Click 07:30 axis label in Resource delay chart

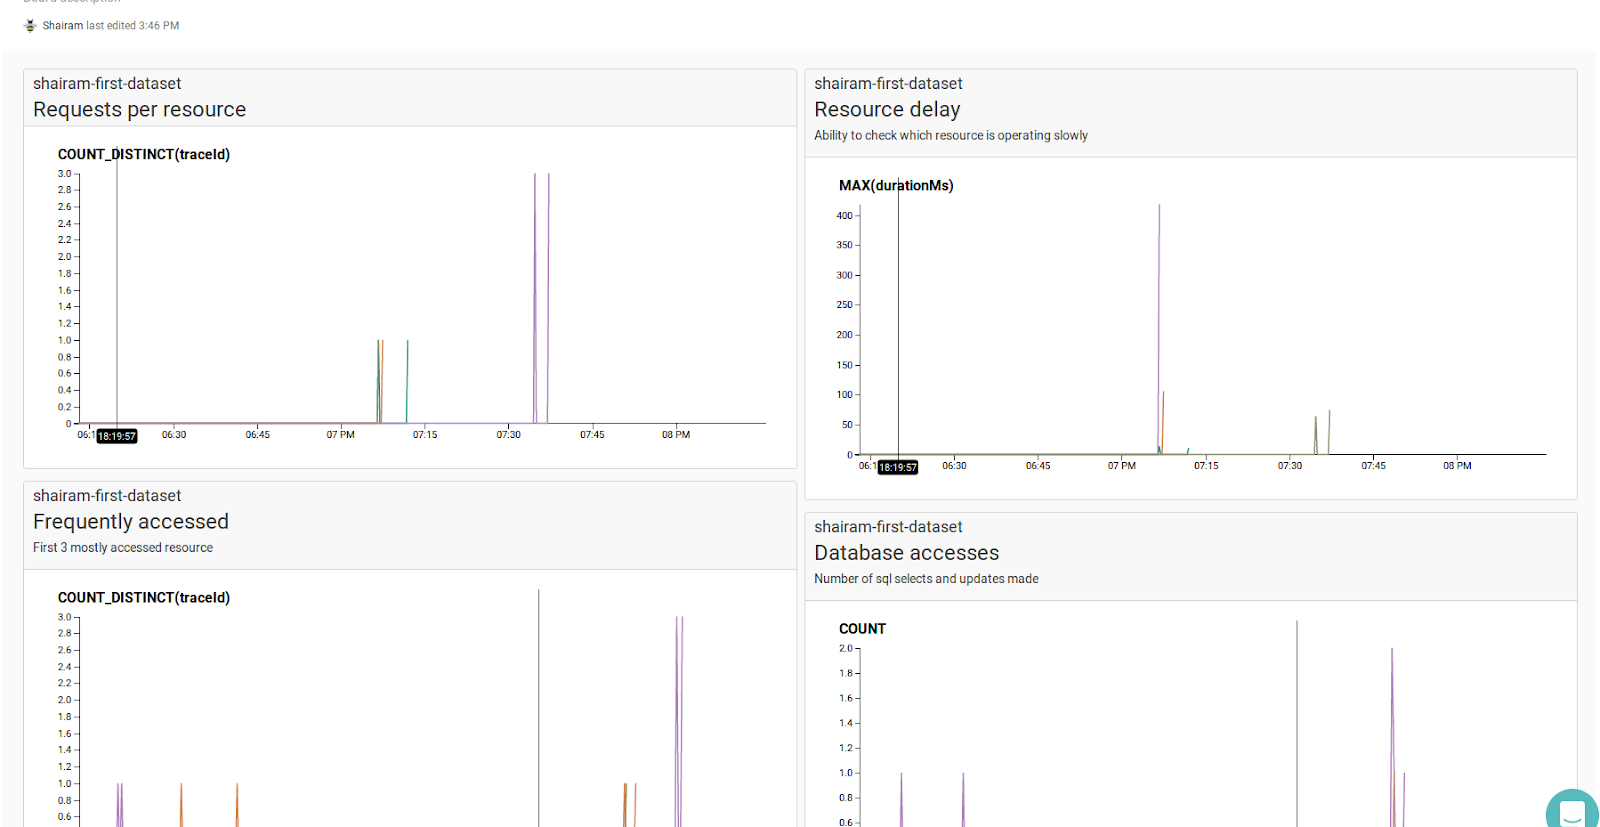pos(1290,466)
